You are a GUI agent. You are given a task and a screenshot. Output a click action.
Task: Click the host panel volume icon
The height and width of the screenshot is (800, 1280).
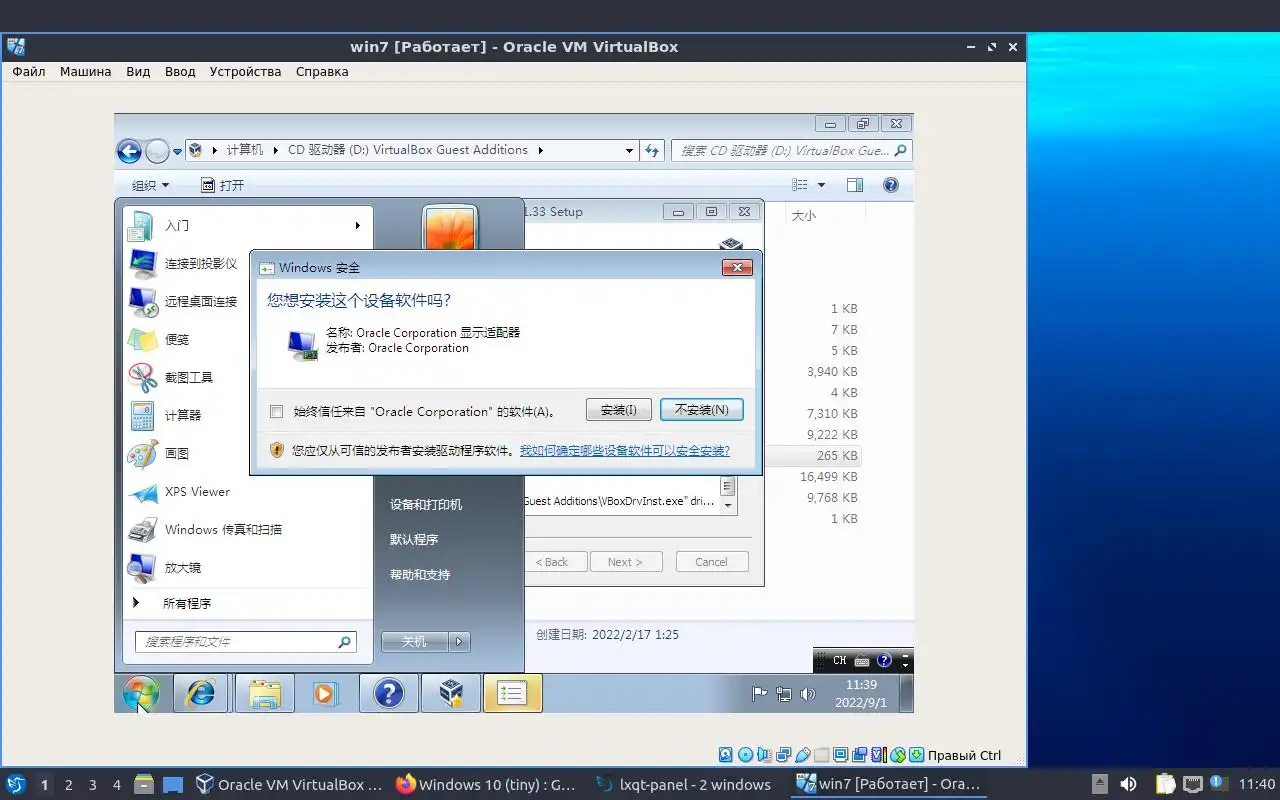[1128, 784]
